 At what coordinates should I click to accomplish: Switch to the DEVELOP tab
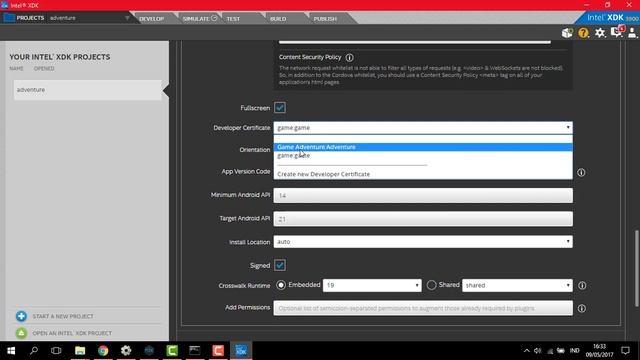point(151,19)
